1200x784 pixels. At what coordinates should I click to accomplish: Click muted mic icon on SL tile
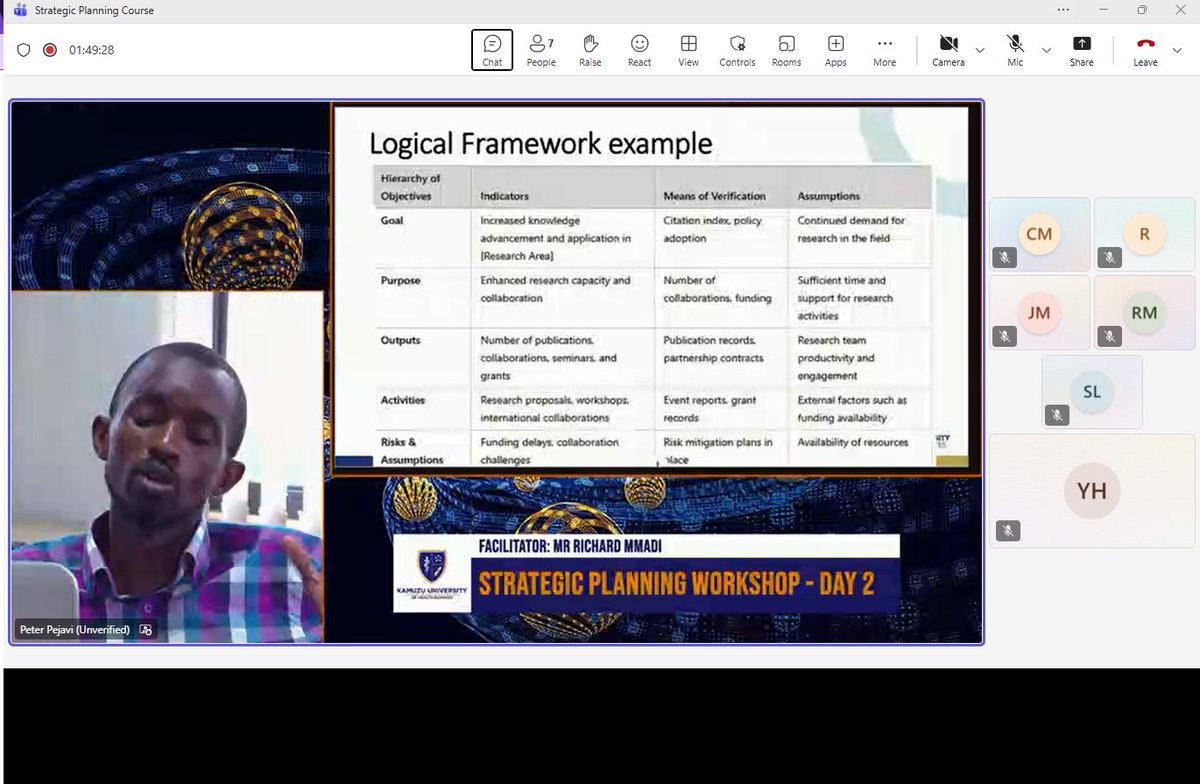click(1058, 414)
